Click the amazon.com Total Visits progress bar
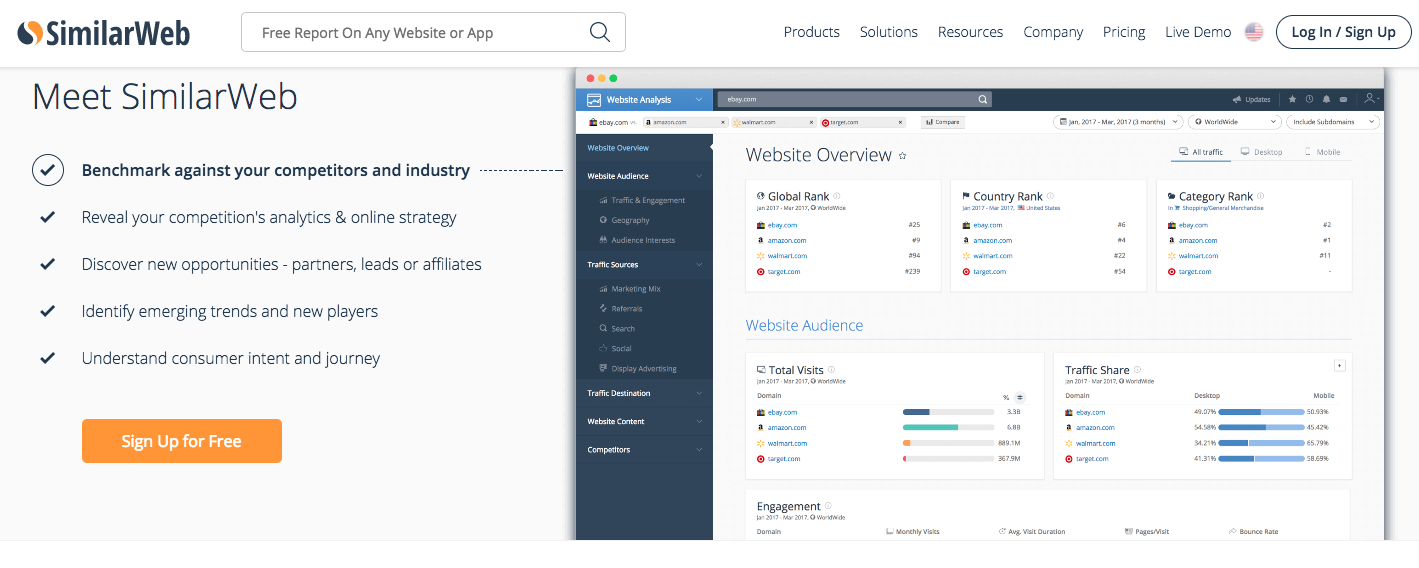Screen dimensions: 1419x568 point(946,427)
